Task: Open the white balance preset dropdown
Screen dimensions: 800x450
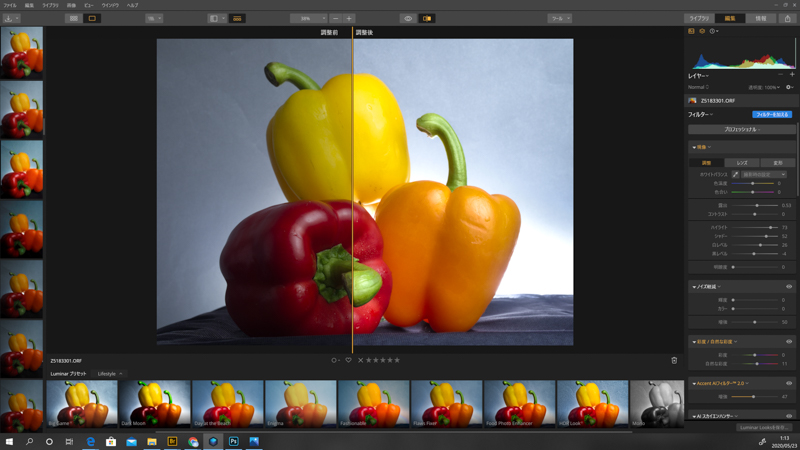Action: click(764, 174)
